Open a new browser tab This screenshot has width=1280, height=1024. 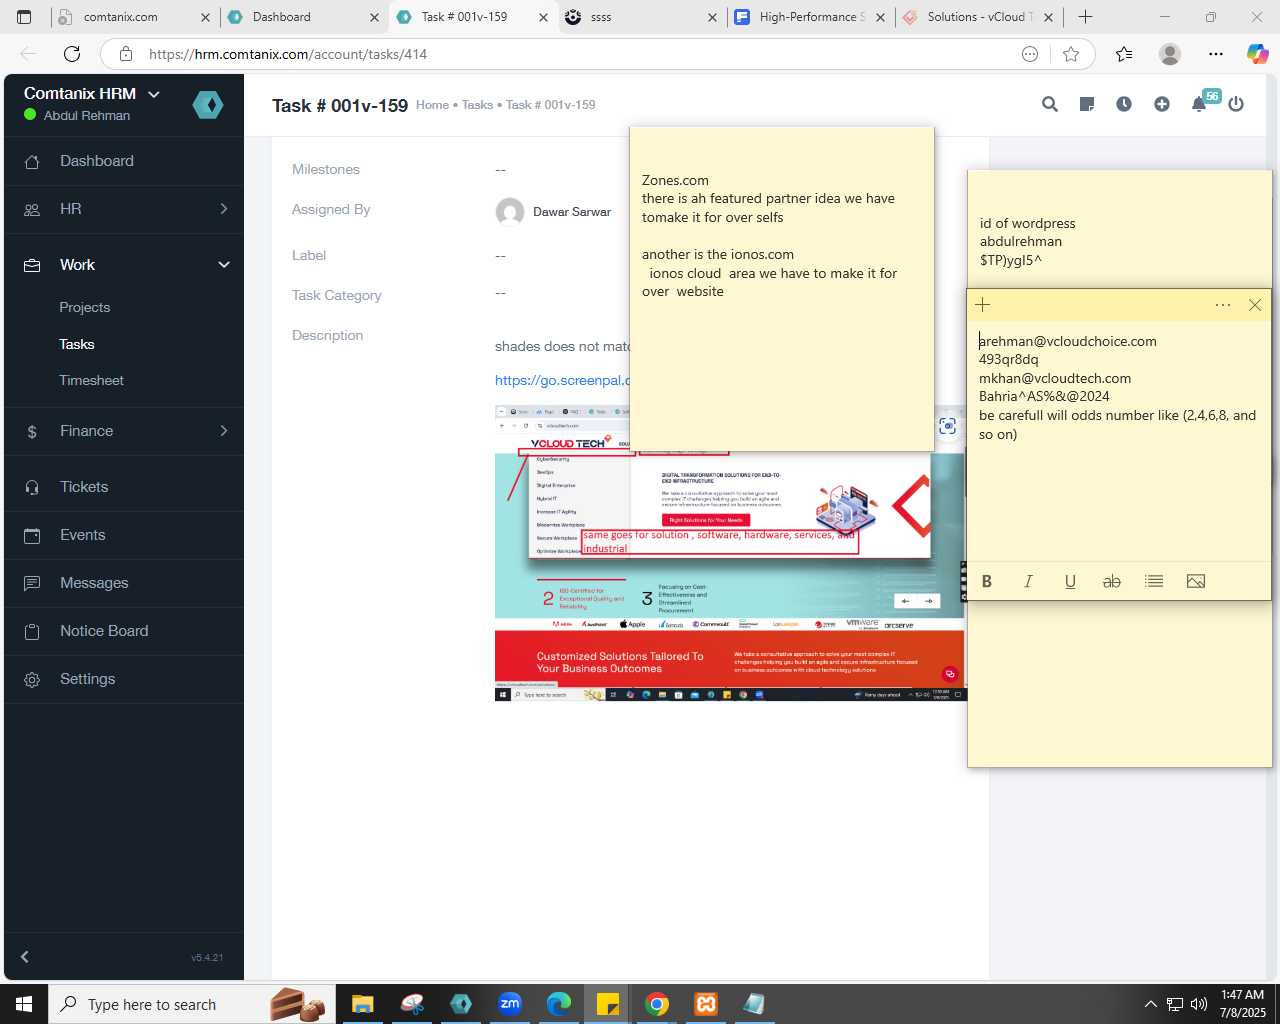coord(1085,17)
